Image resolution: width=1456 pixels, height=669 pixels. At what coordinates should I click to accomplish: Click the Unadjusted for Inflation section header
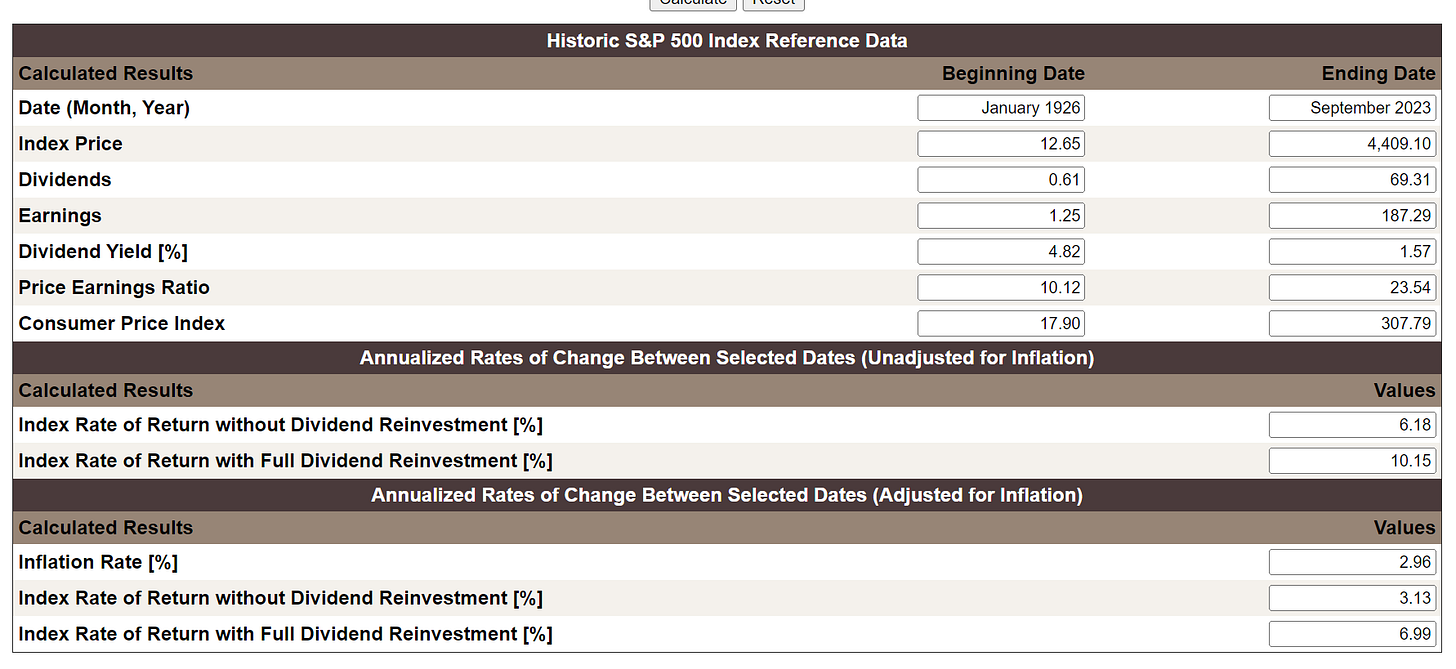point(727,358)
